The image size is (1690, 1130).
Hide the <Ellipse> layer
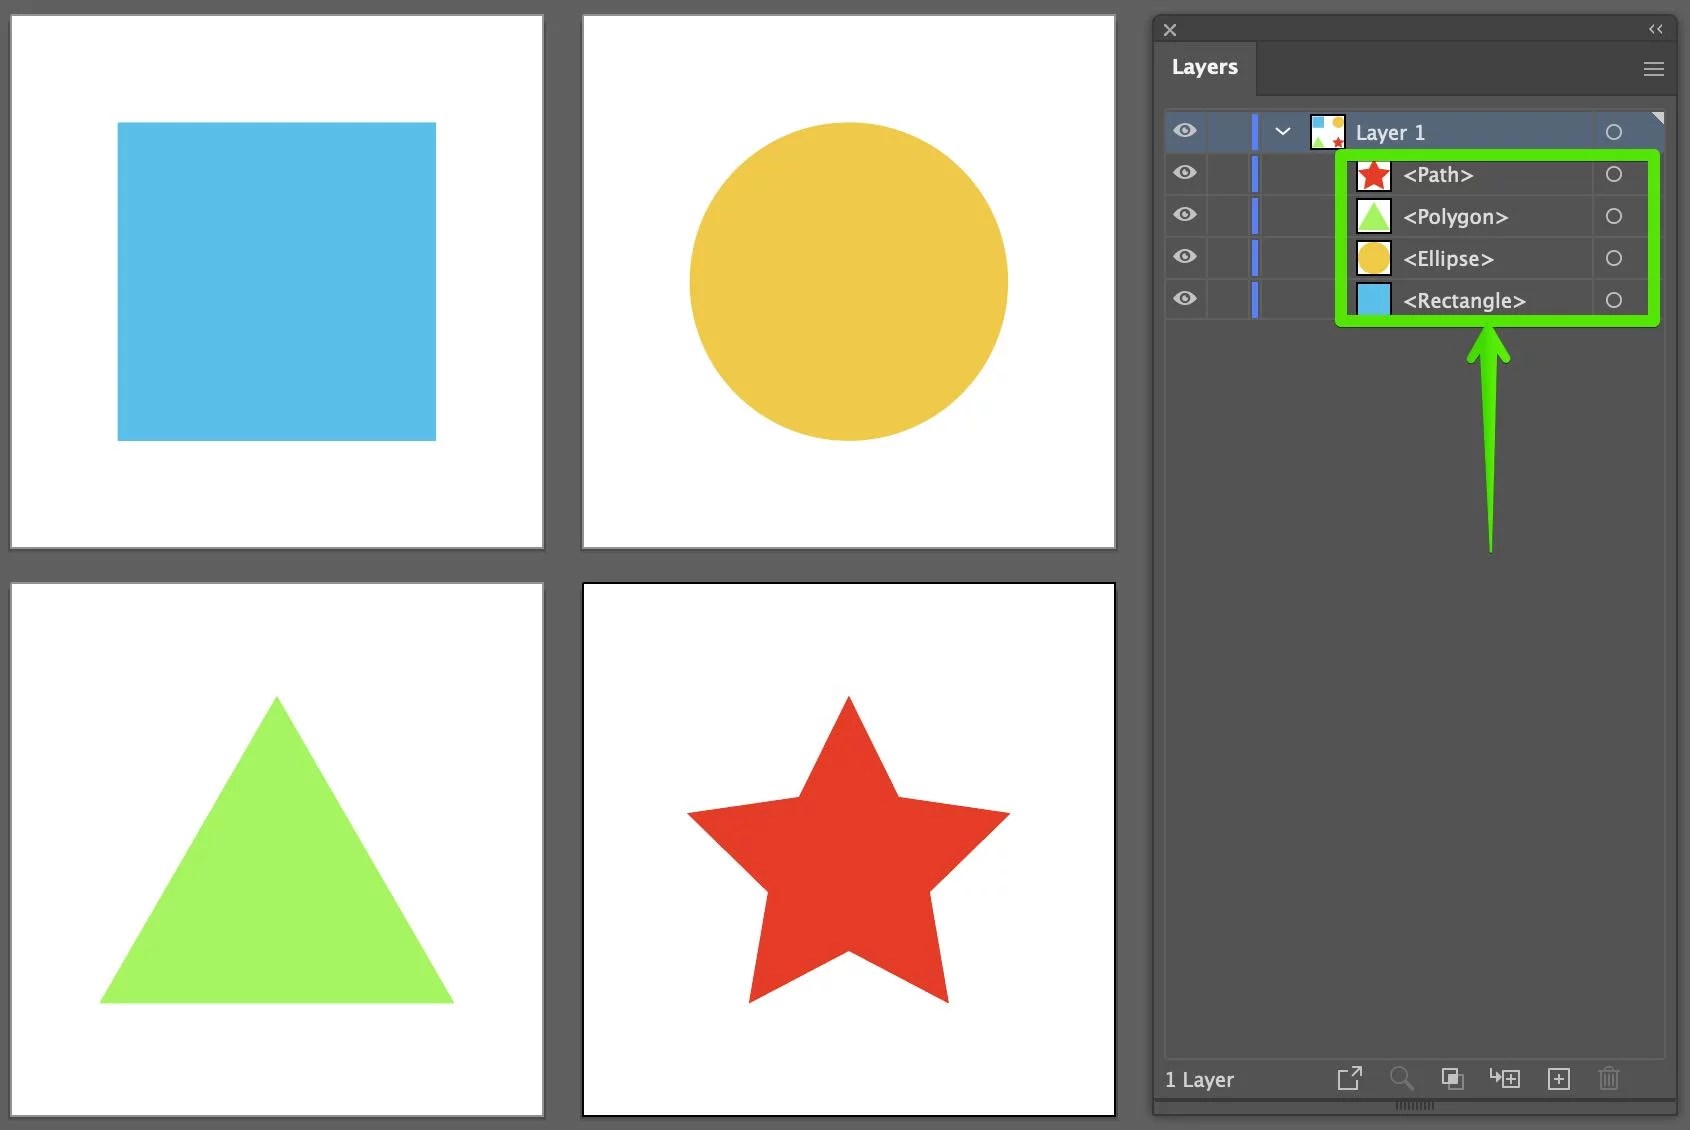click(1184, 257)
